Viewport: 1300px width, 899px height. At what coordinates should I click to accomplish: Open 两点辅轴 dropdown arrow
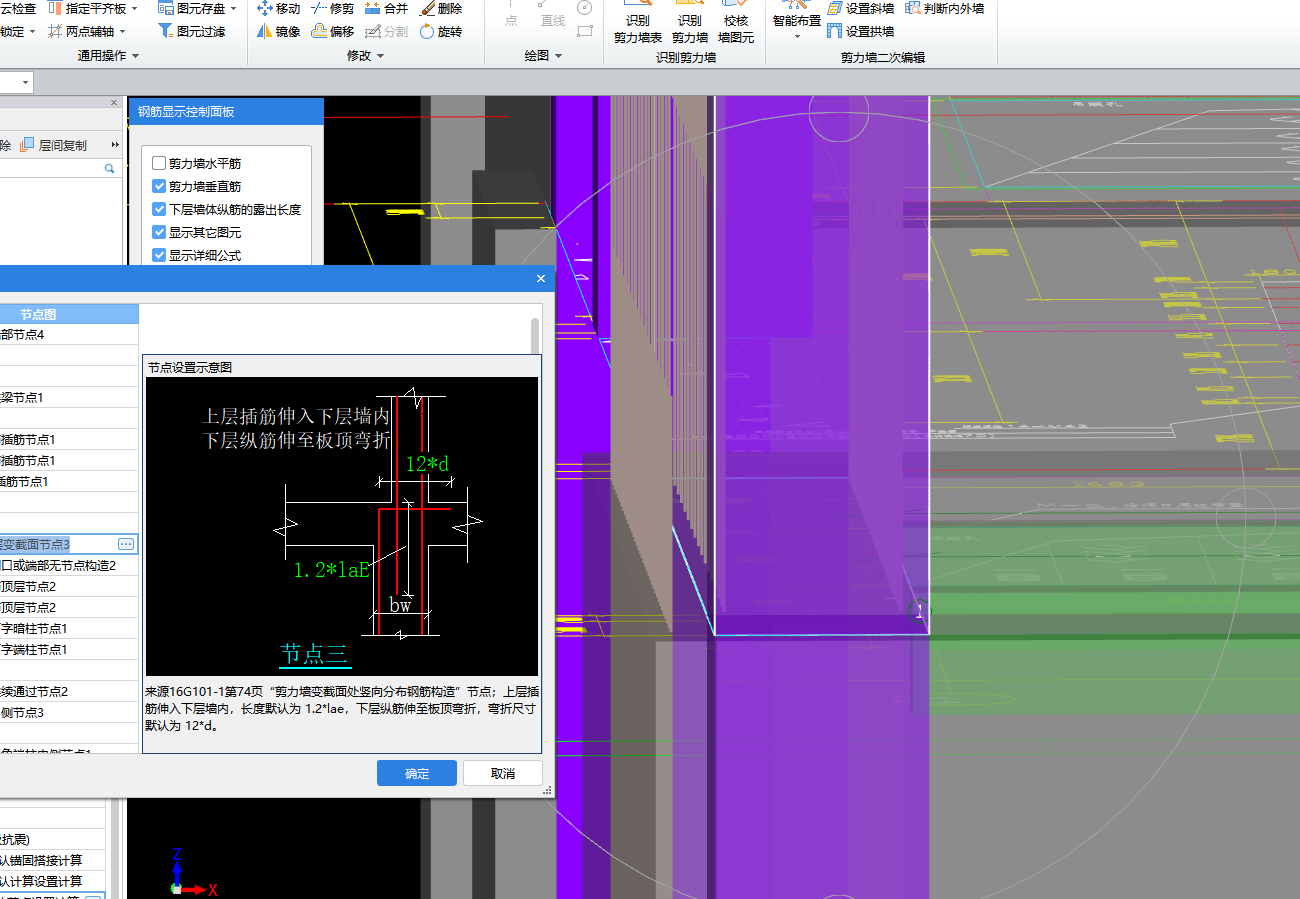(122, 31)
